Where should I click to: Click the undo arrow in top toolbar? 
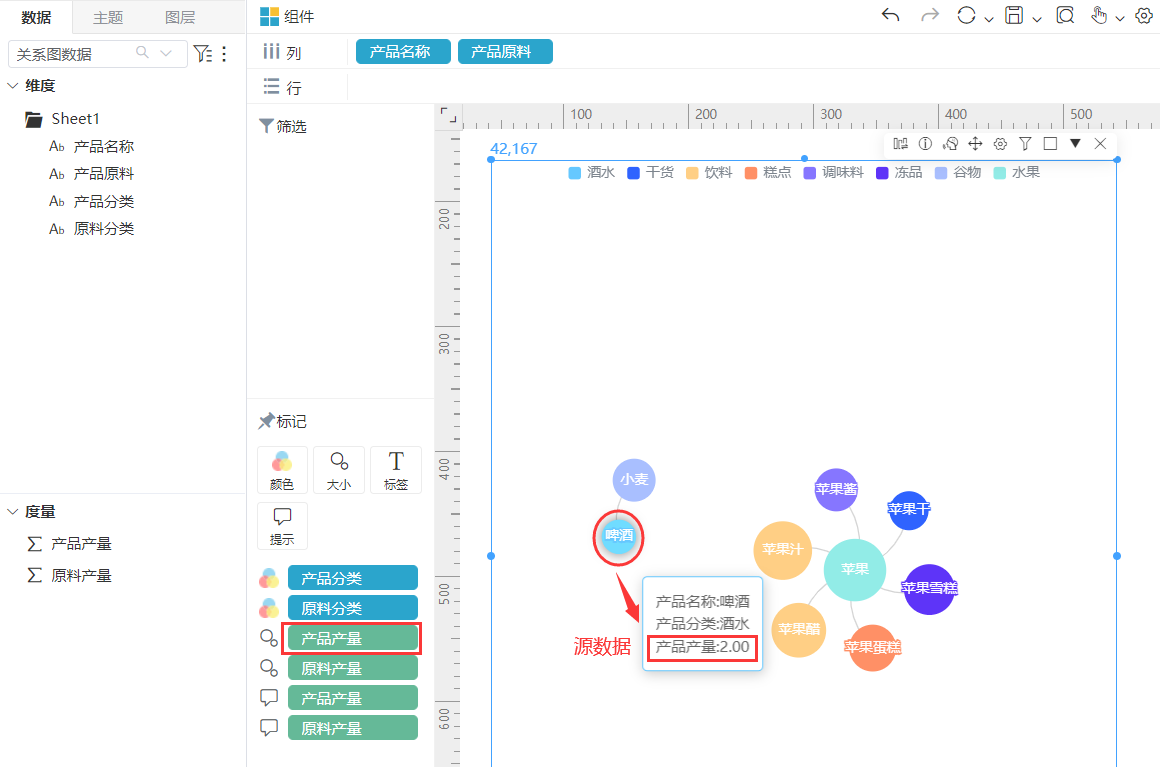coord(891,16)
